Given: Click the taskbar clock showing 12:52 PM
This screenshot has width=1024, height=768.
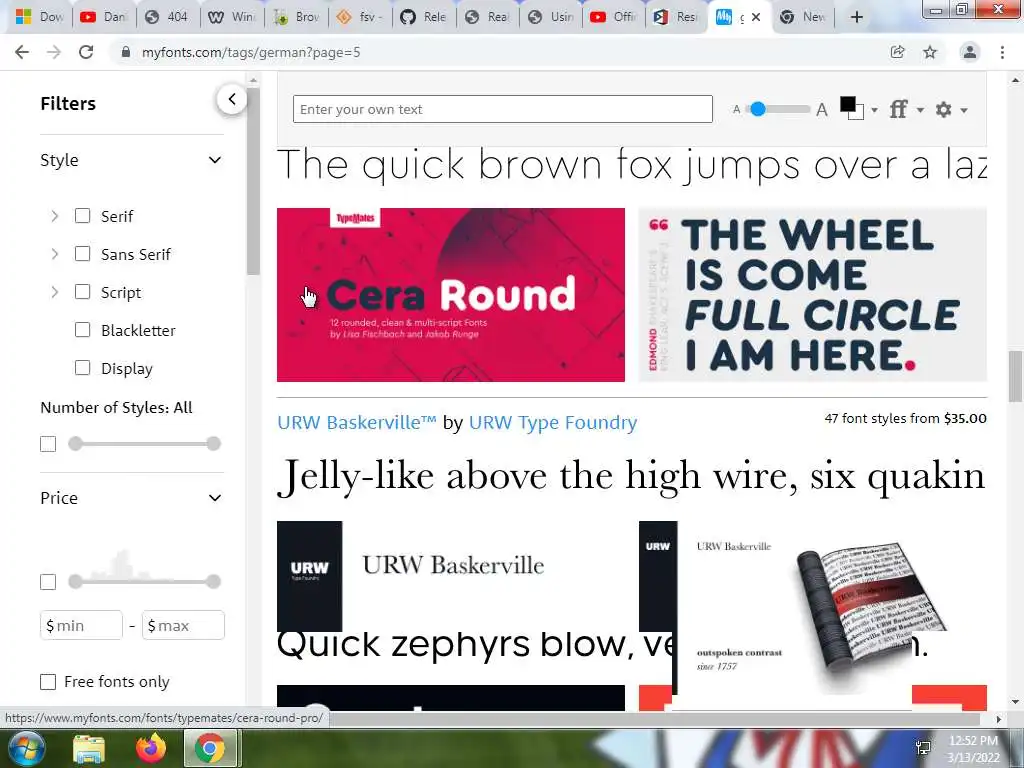Looking at the screenshot, I should click(973, 748).
